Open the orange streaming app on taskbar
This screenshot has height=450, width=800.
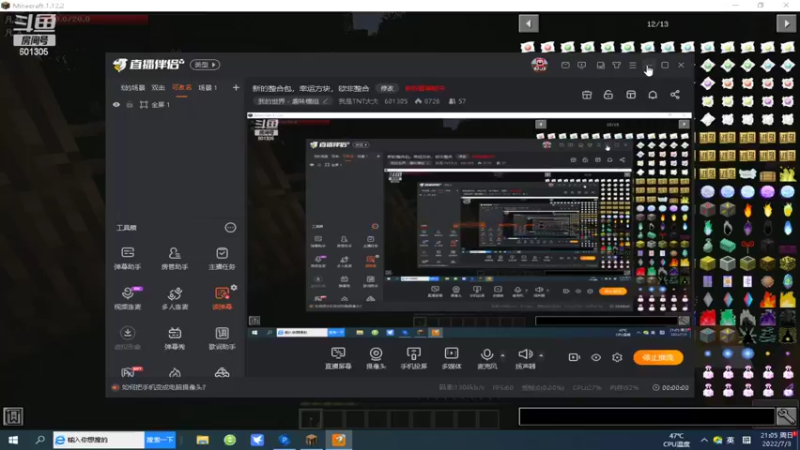pos(339,440)
